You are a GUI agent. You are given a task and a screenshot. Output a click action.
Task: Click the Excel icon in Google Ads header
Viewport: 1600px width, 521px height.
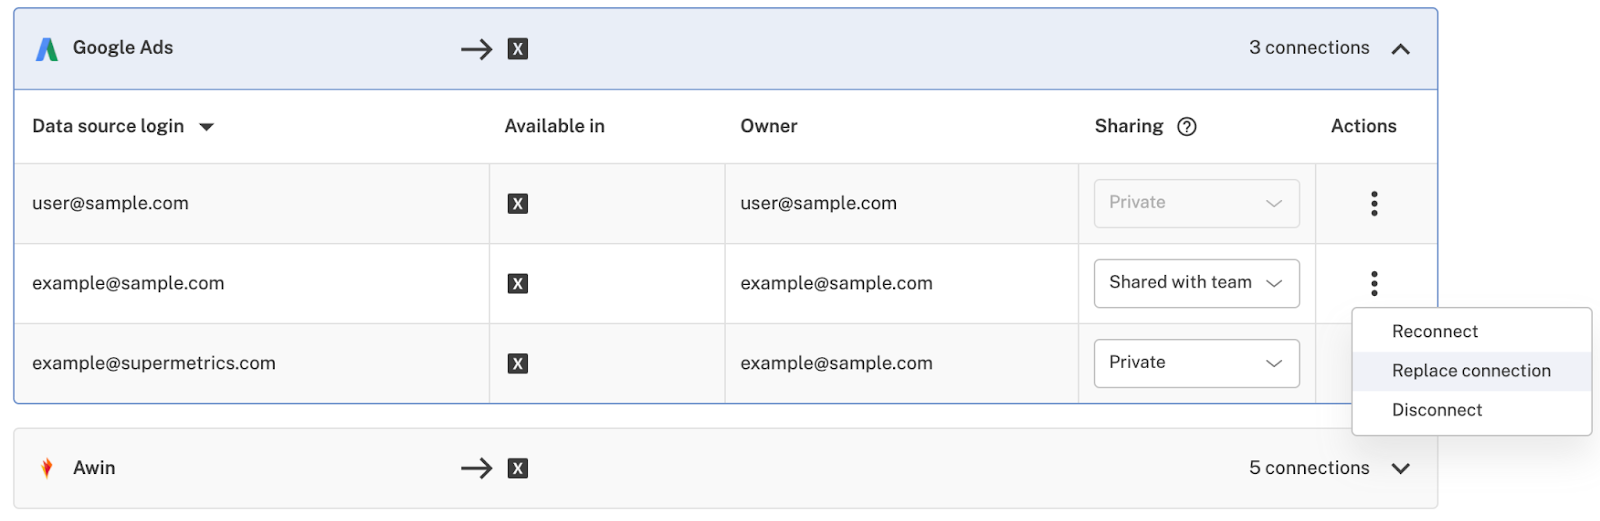pyautogui.click(x=517, y=49)
